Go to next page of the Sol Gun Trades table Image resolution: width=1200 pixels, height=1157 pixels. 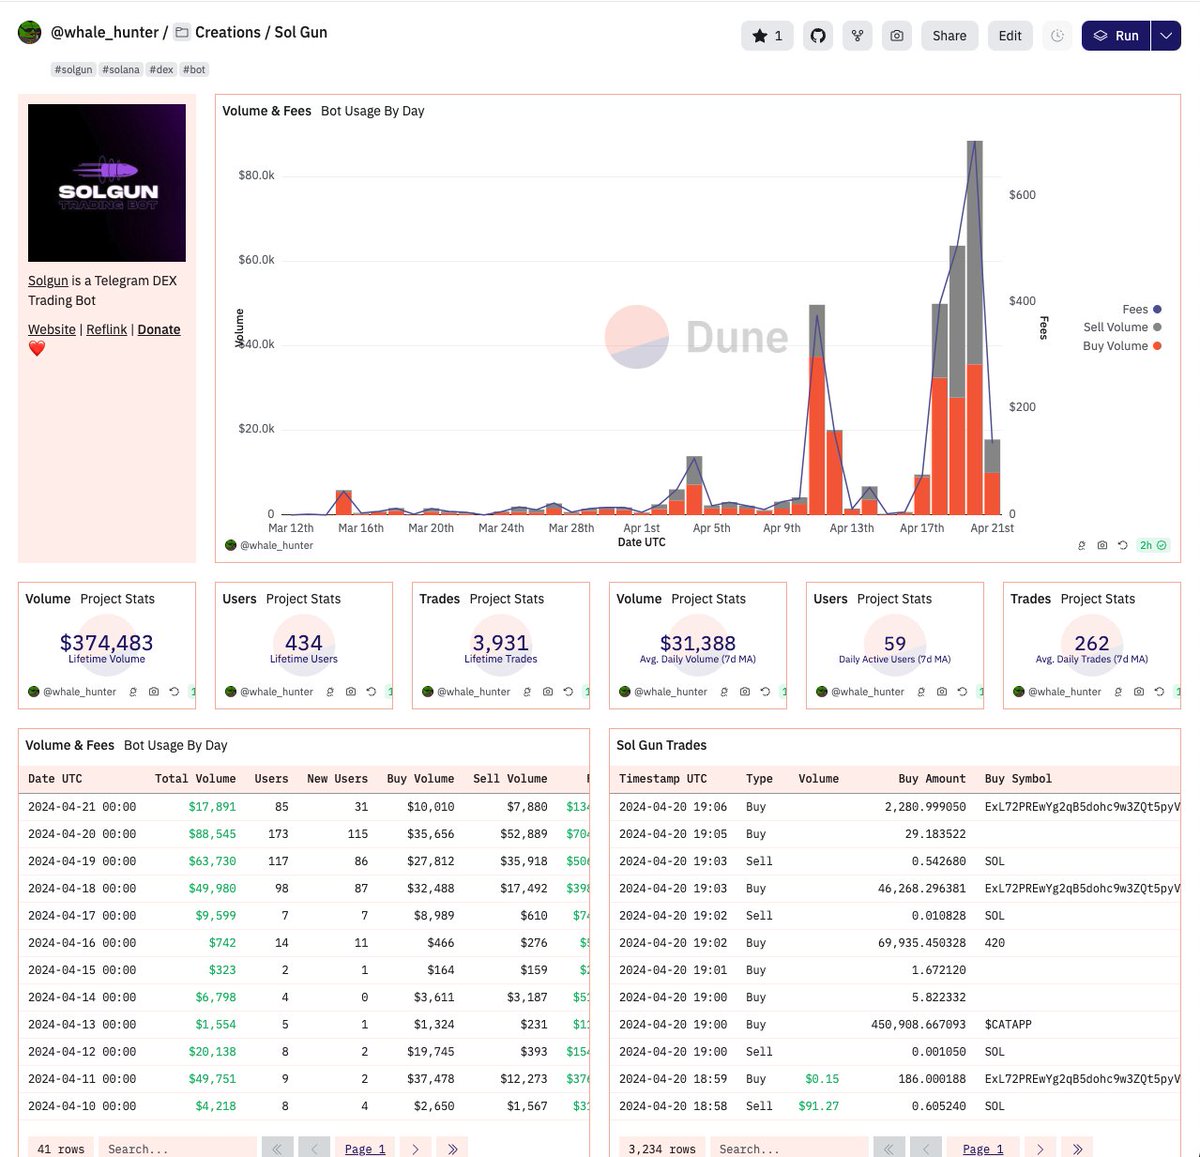(1040, 1149)
